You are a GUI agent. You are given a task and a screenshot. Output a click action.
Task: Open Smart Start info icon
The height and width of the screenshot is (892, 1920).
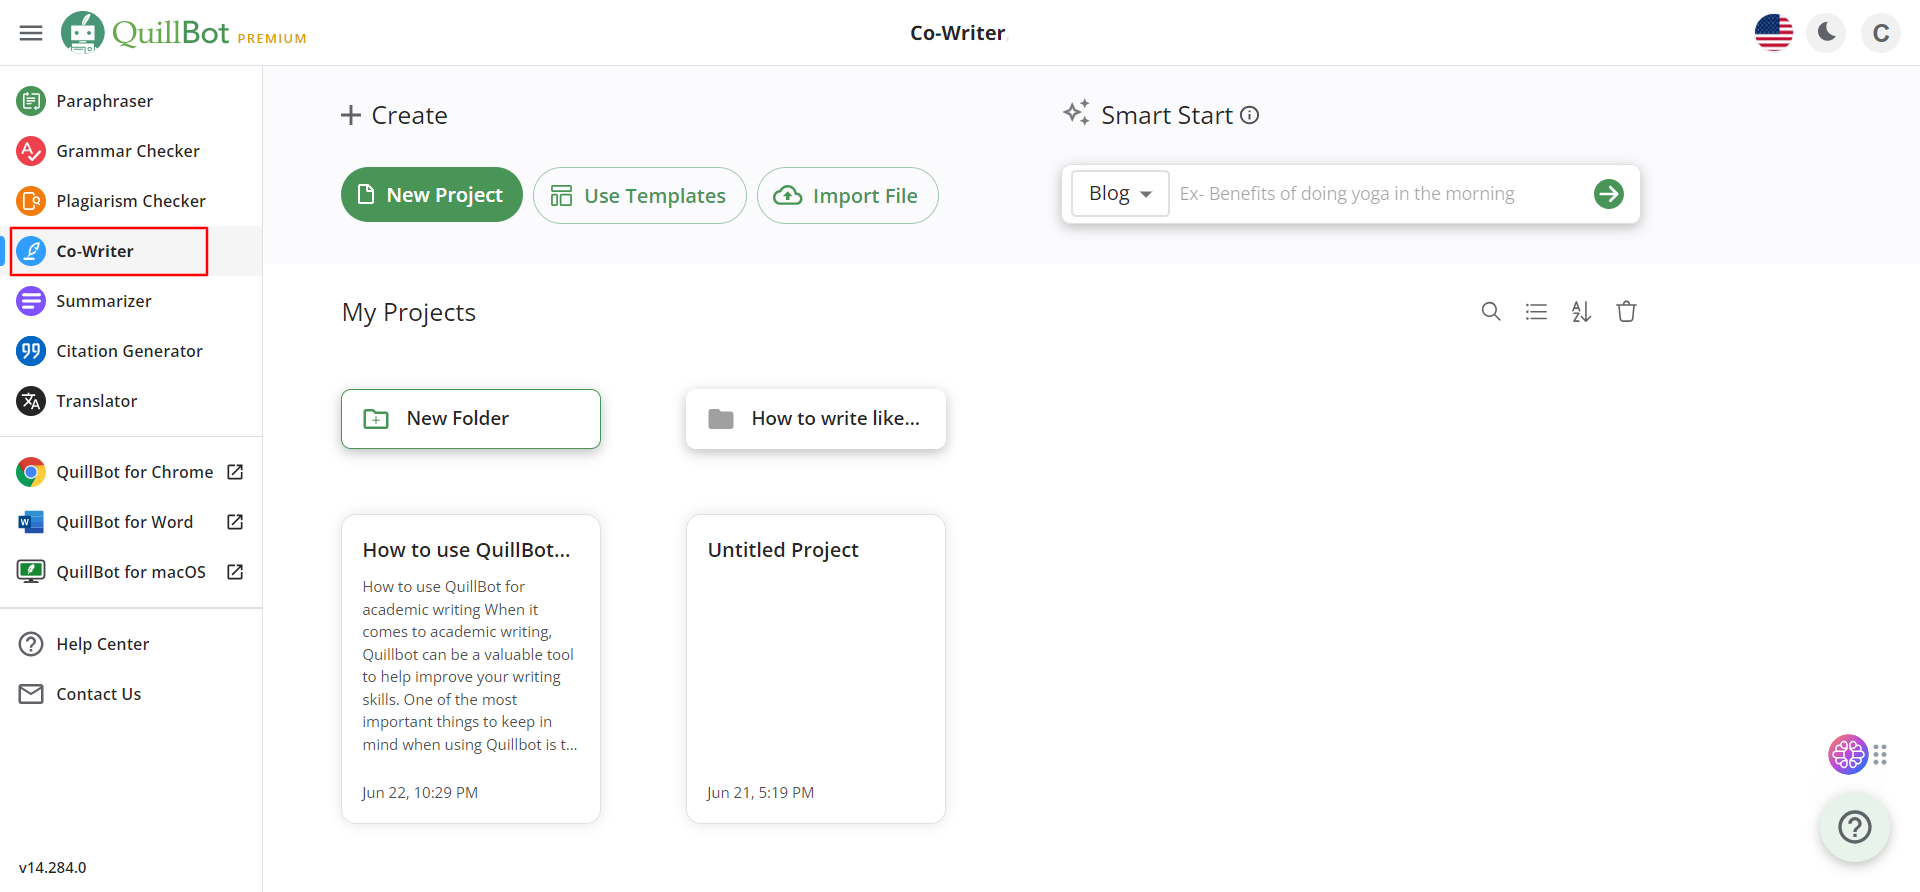[x=1250, y=115]
